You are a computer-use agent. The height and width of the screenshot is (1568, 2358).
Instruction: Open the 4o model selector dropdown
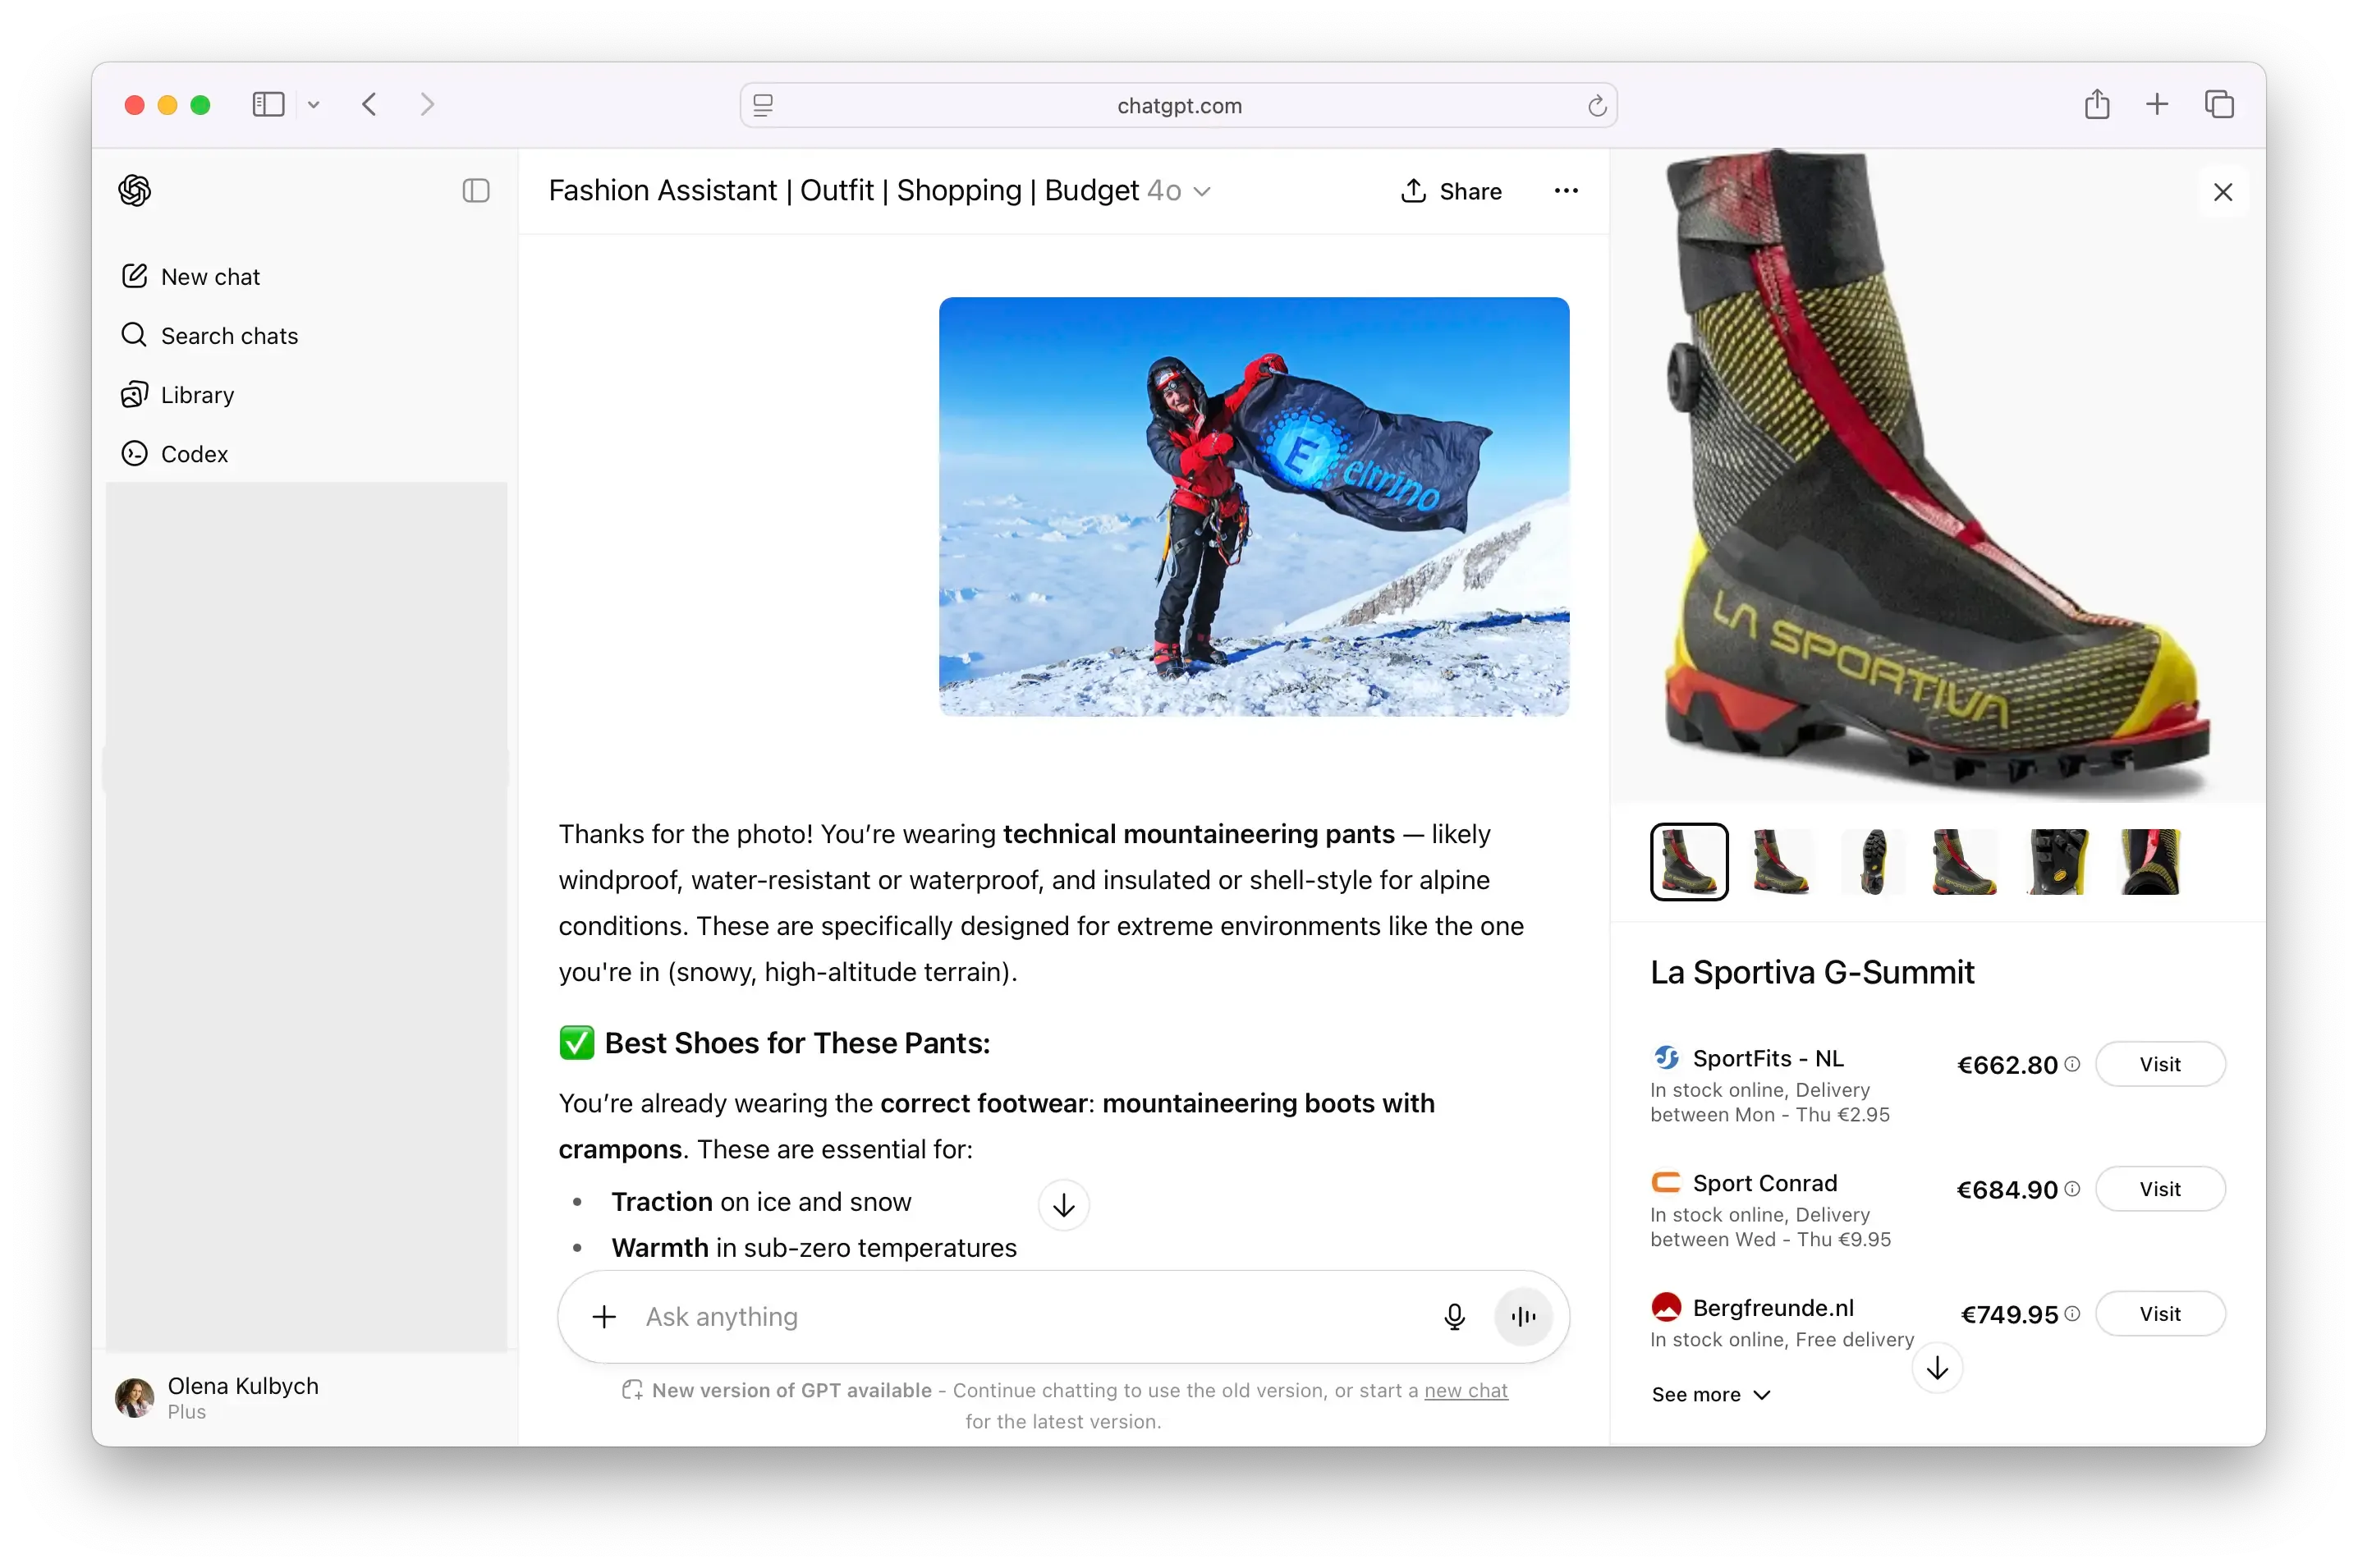pyautogui.click(x=1179, y=191)
